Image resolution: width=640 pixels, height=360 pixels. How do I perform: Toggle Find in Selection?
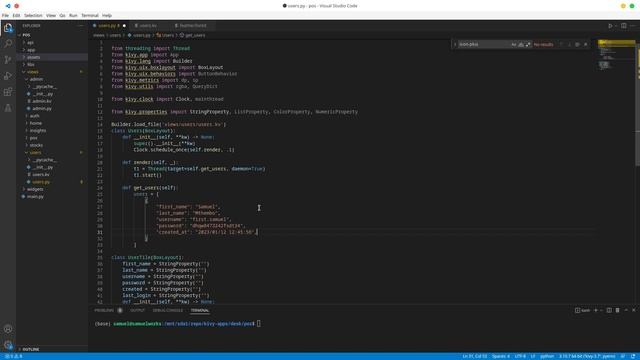[x=577, y=44]
